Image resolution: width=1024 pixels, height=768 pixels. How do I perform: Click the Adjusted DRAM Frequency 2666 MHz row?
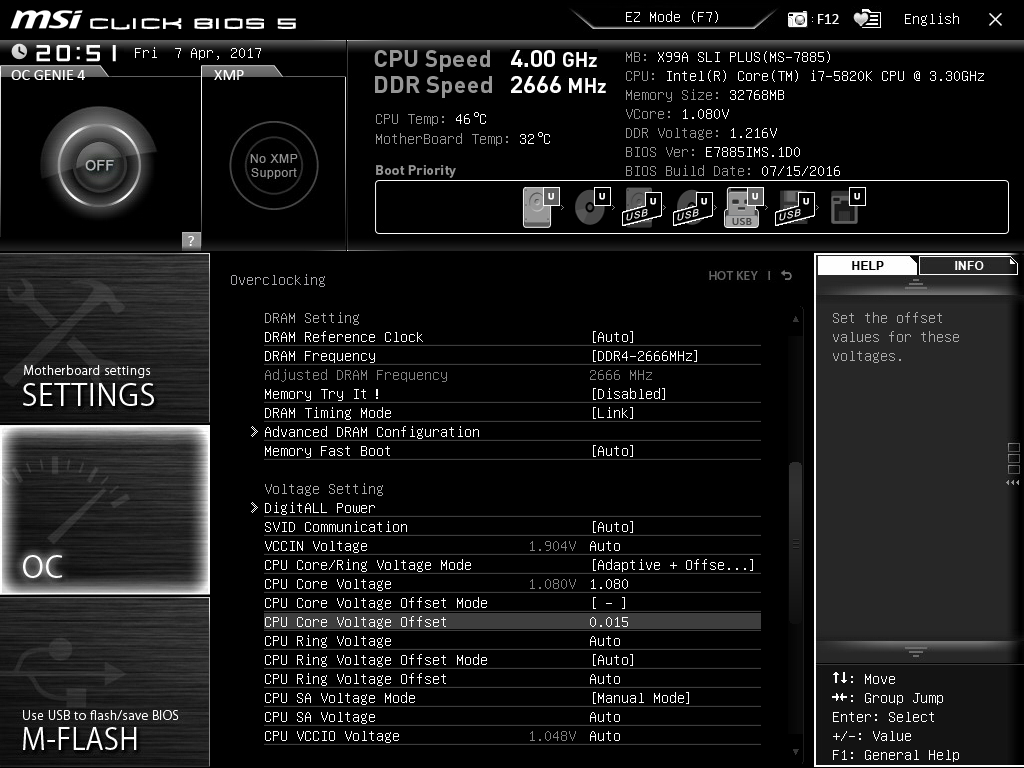[x=512, y=375]
